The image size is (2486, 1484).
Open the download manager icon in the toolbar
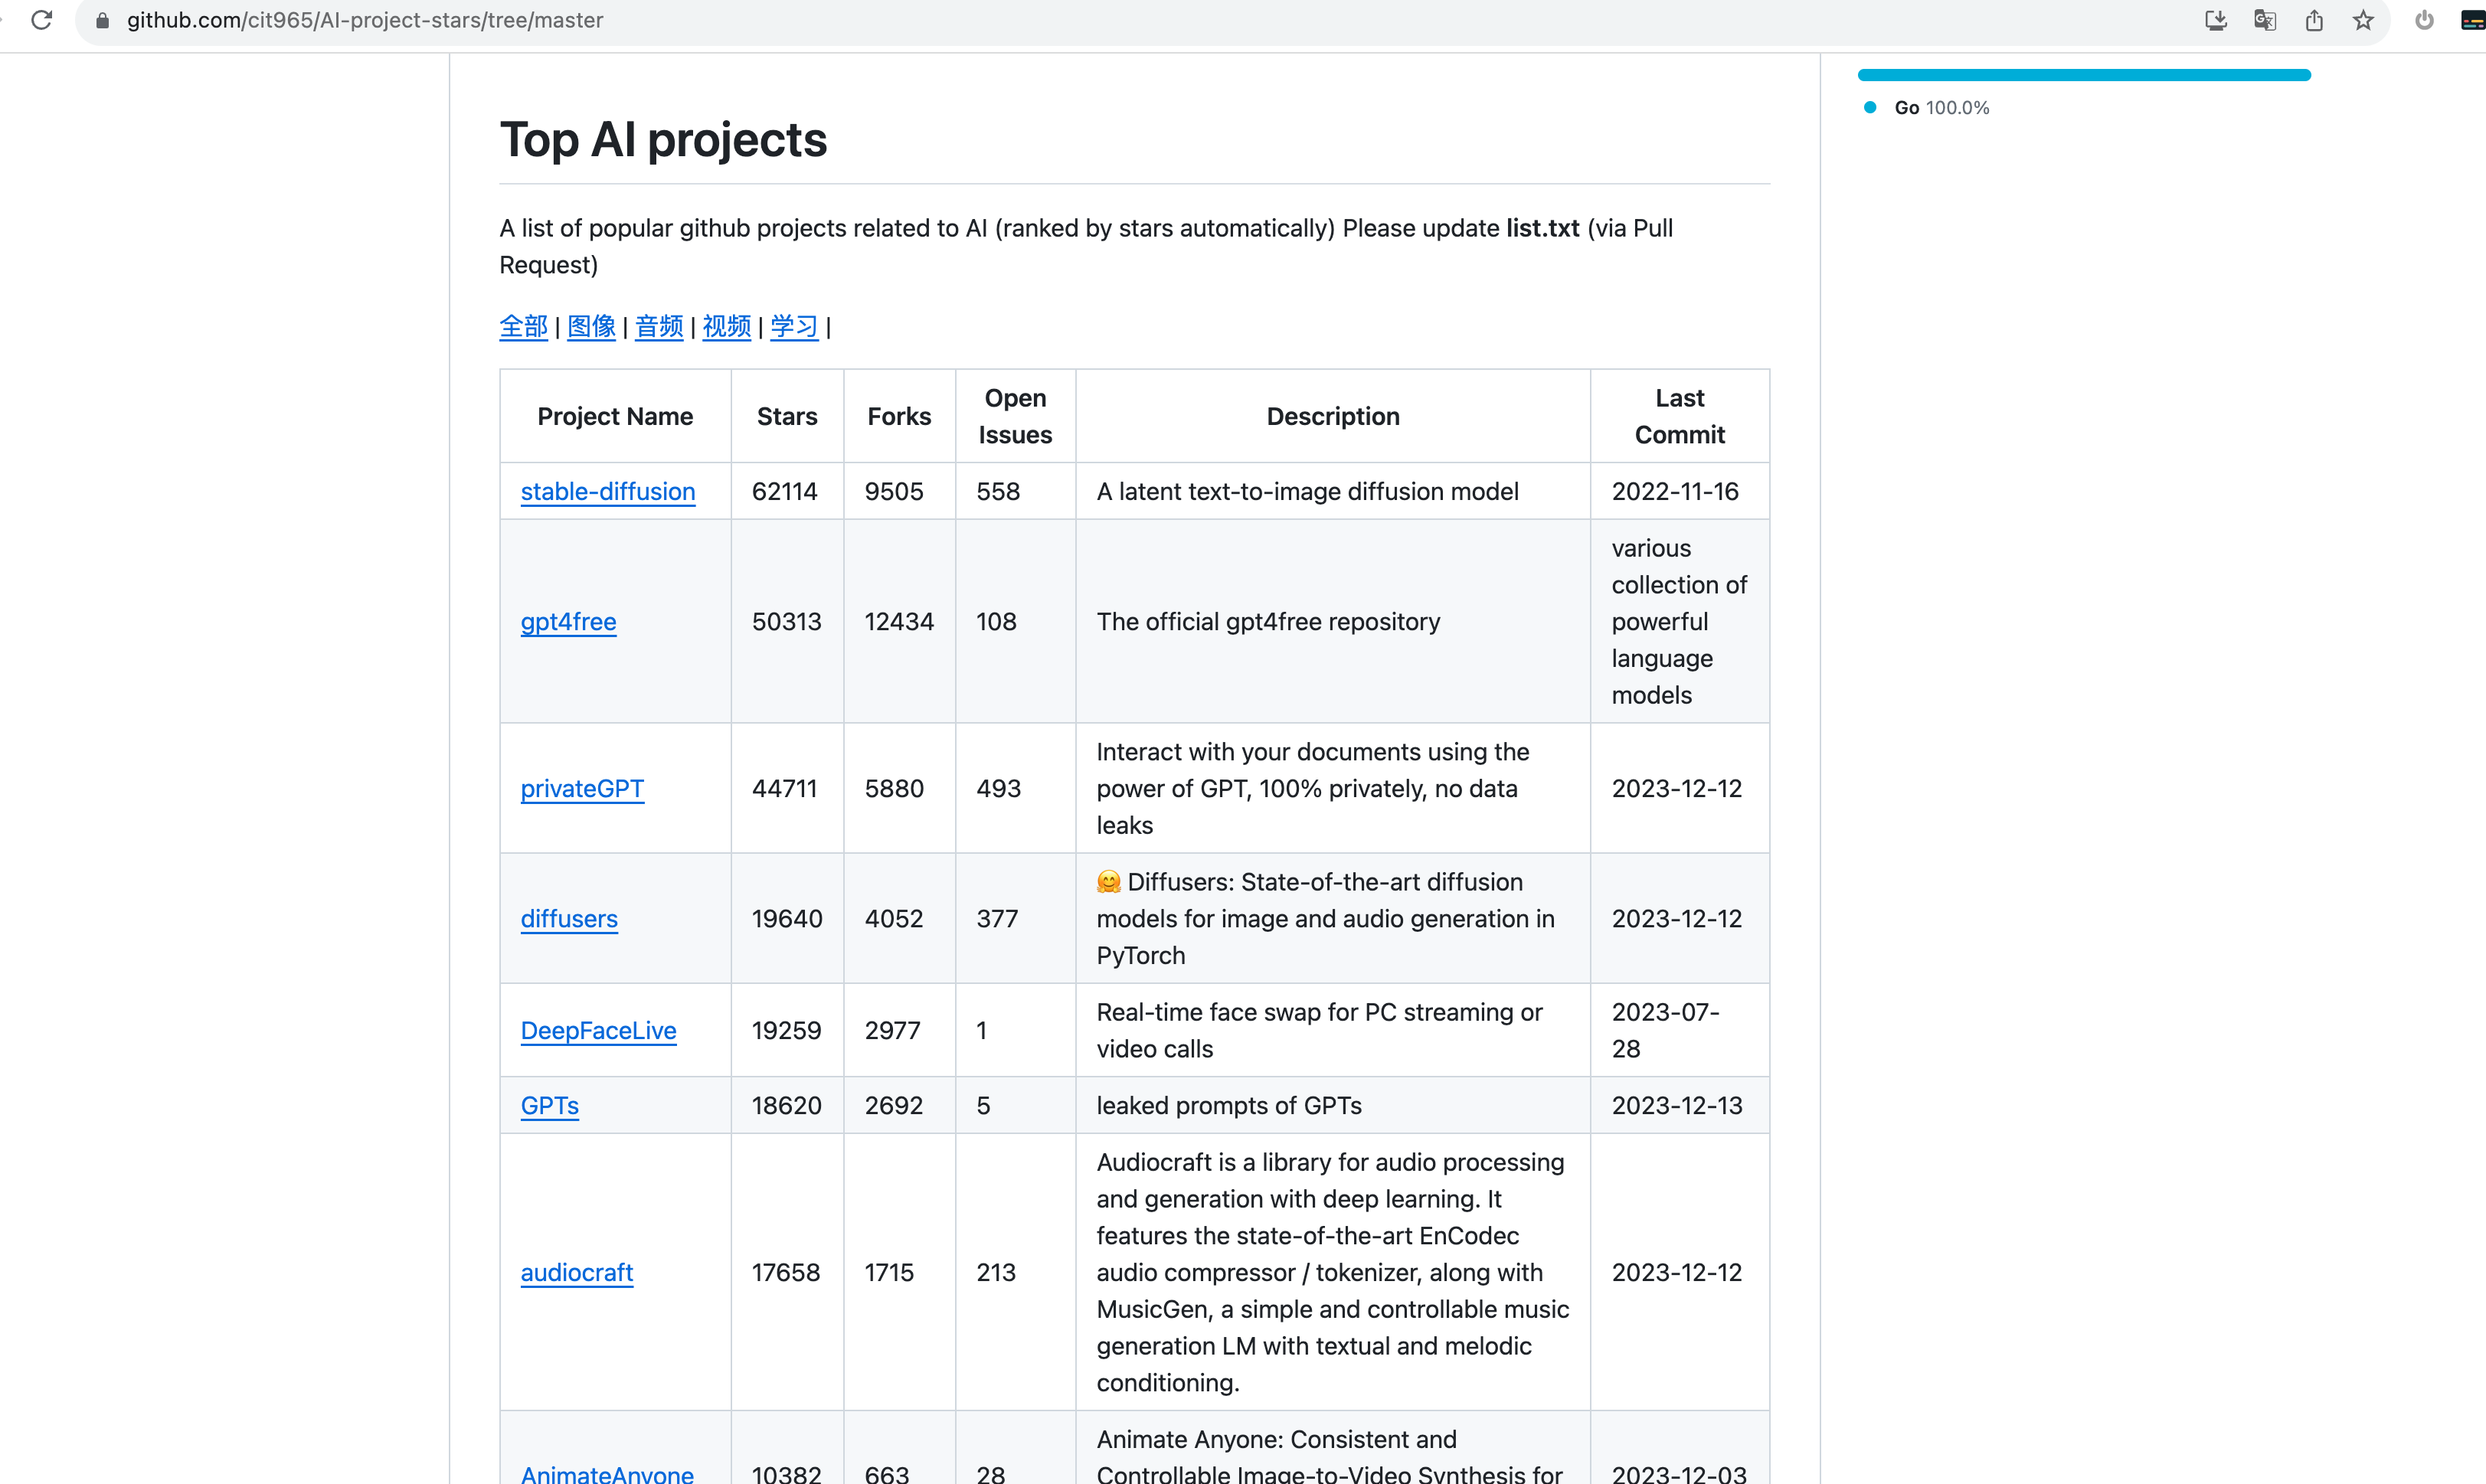(2216, 20)
